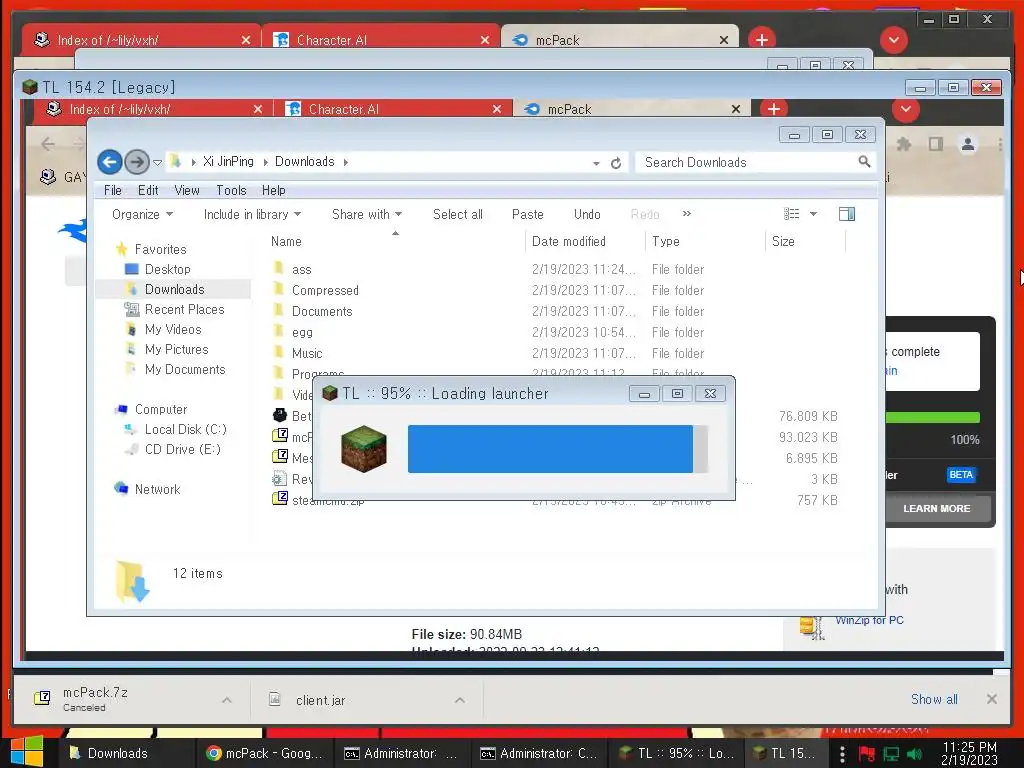Select Local Disk (C:) in navigation pane

point(185,429)
